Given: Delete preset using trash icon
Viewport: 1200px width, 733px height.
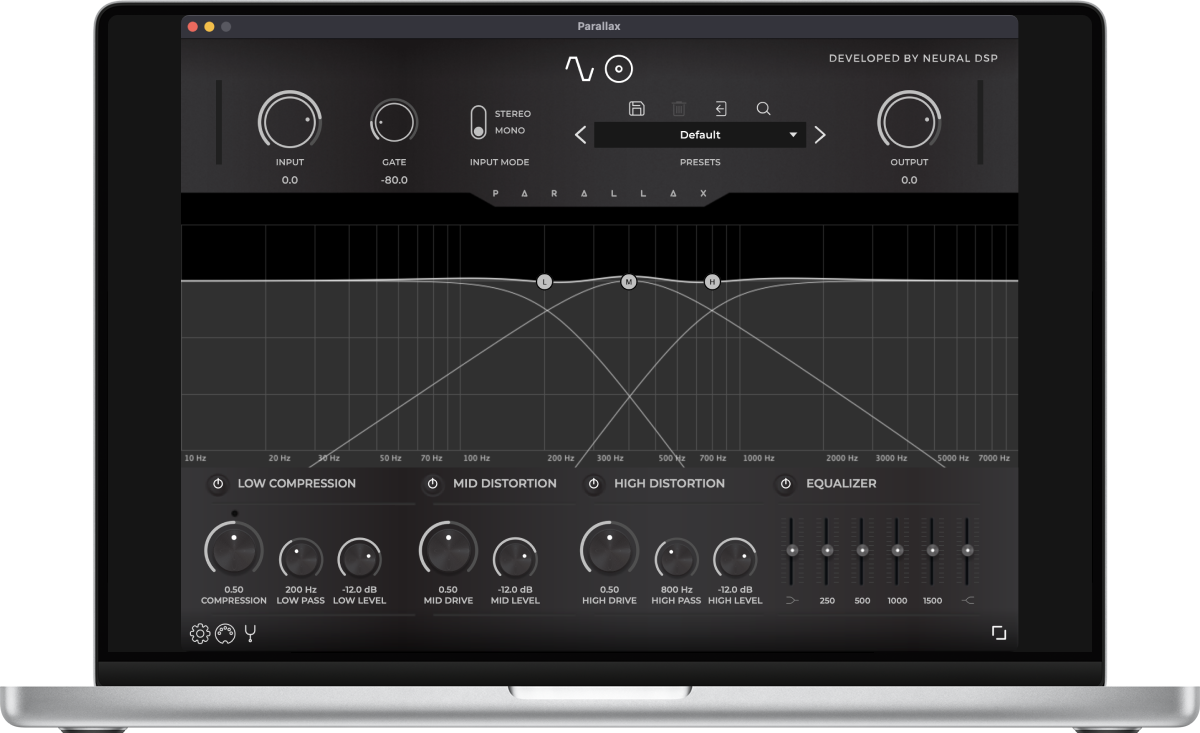Looking at the screenshot, I should click(x=678, y=108).
